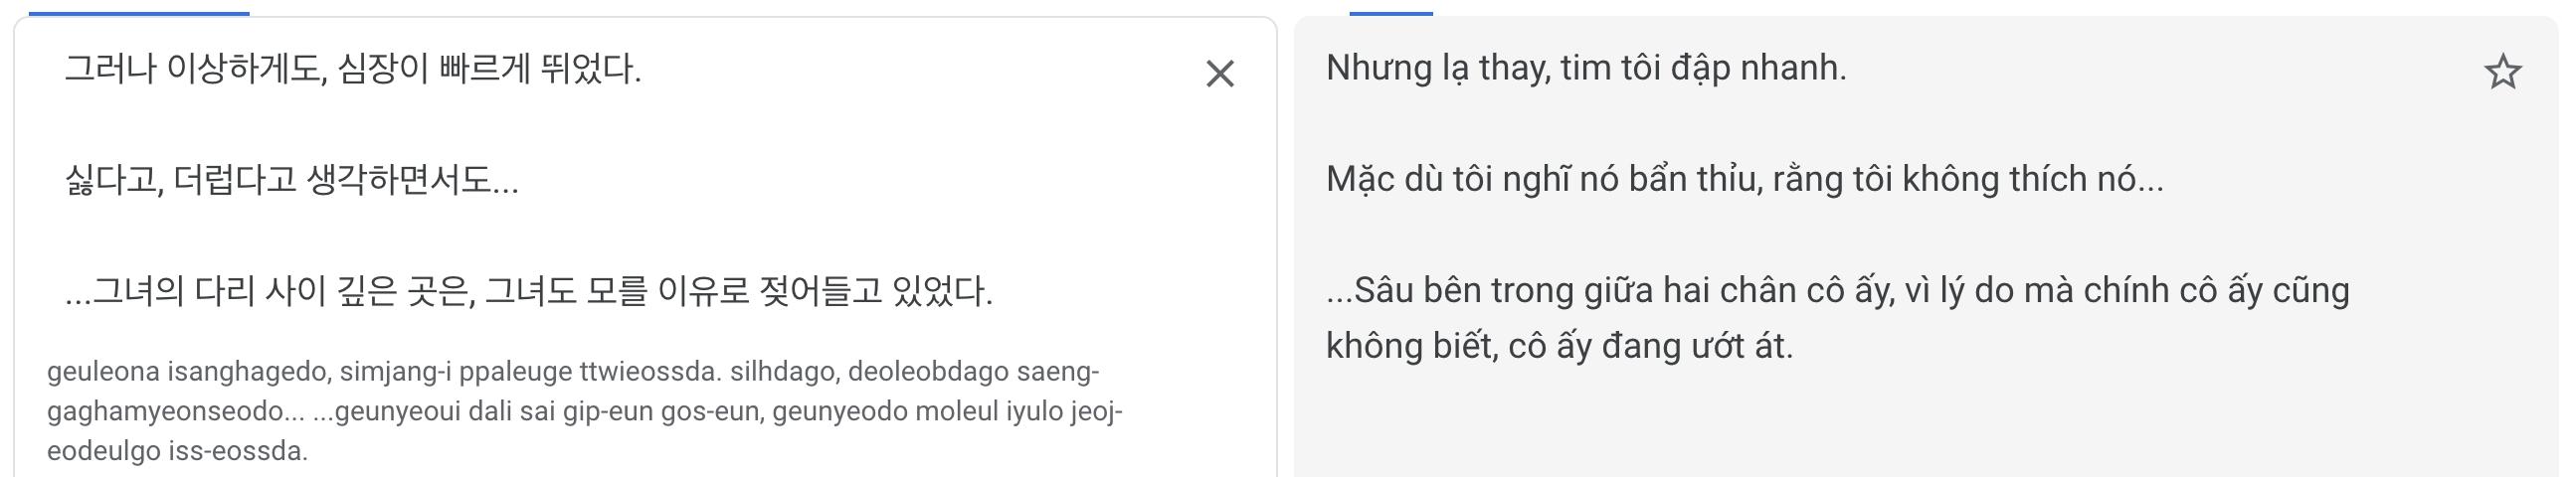
Task: Click the translated line starting with "Mặc dù"
Action: pyautogui.click(x=1743, y=179)
